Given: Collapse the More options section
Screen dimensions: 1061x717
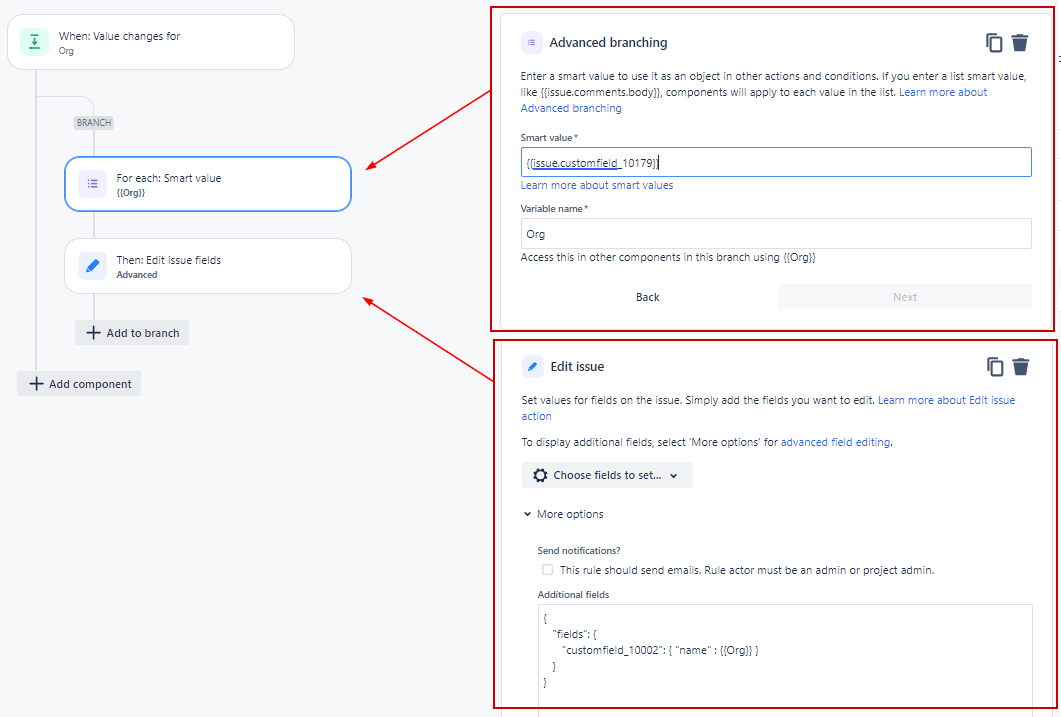Looking at the screenshot, I should click(x=564, y=514).
